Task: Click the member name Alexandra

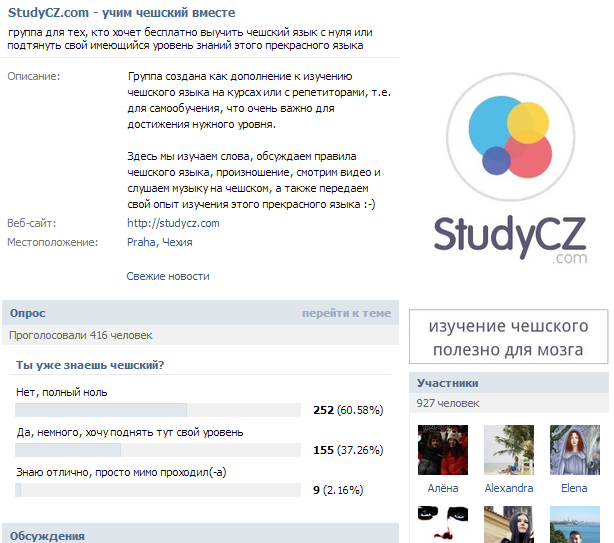Action: [509, 488]
